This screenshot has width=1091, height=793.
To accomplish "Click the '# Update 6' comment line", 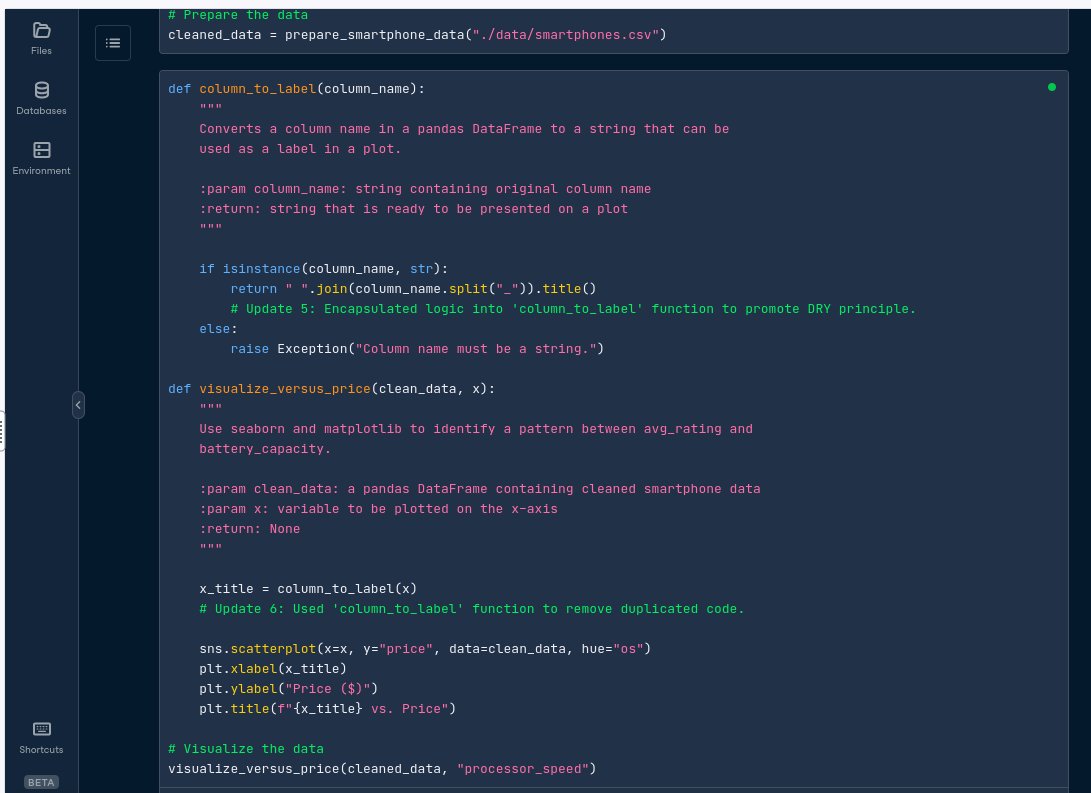I will [472, 609].
